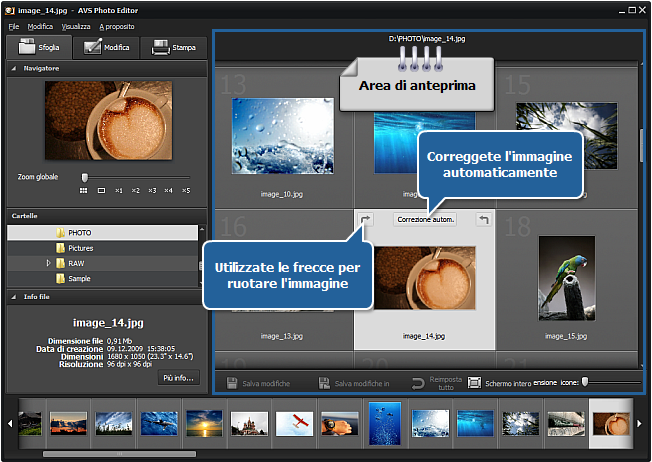Viewport: 652px width, 462px height.
Task: Open the Modifica menu in menu bar
Action: click(40, 27)
